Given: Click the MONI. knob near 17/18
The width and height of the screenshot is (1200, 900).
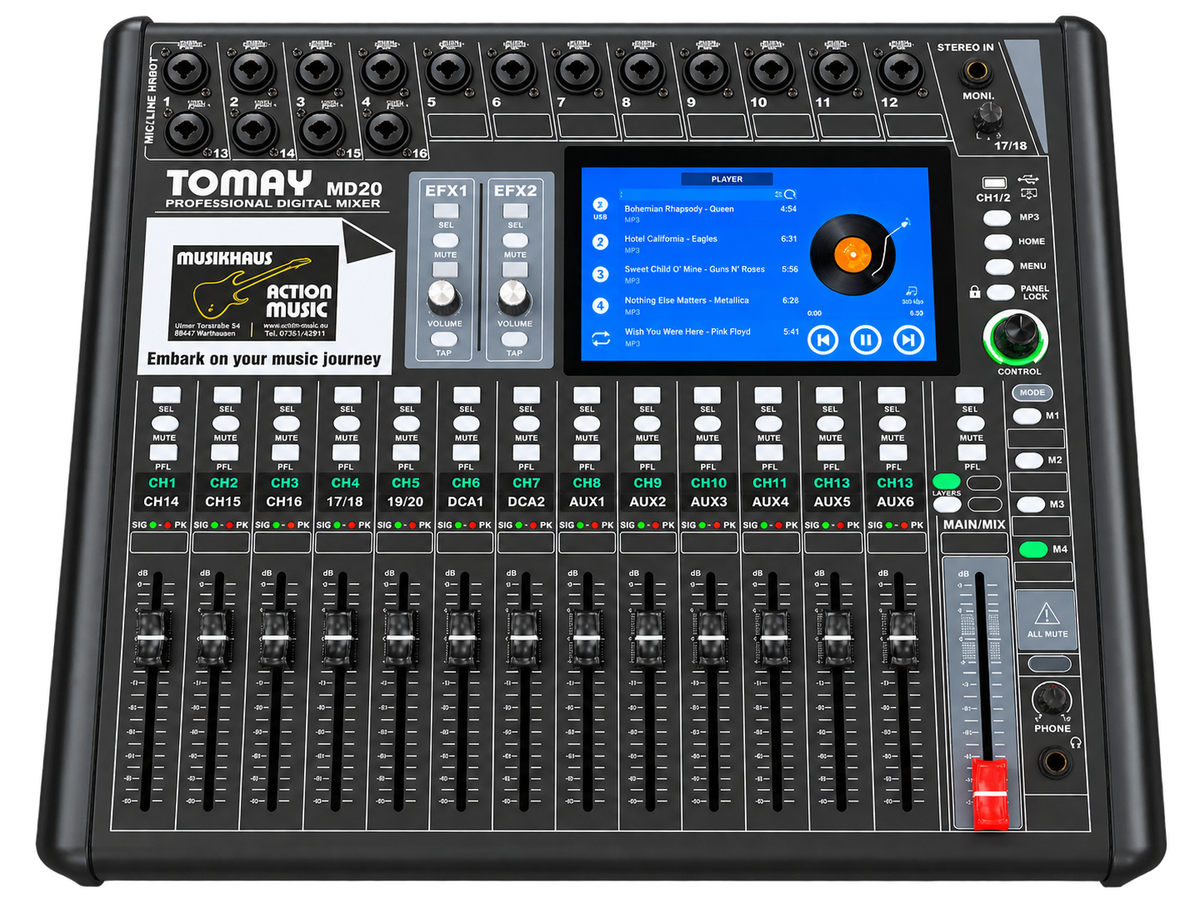Looking at the screenshot, I should pos(989,120).
